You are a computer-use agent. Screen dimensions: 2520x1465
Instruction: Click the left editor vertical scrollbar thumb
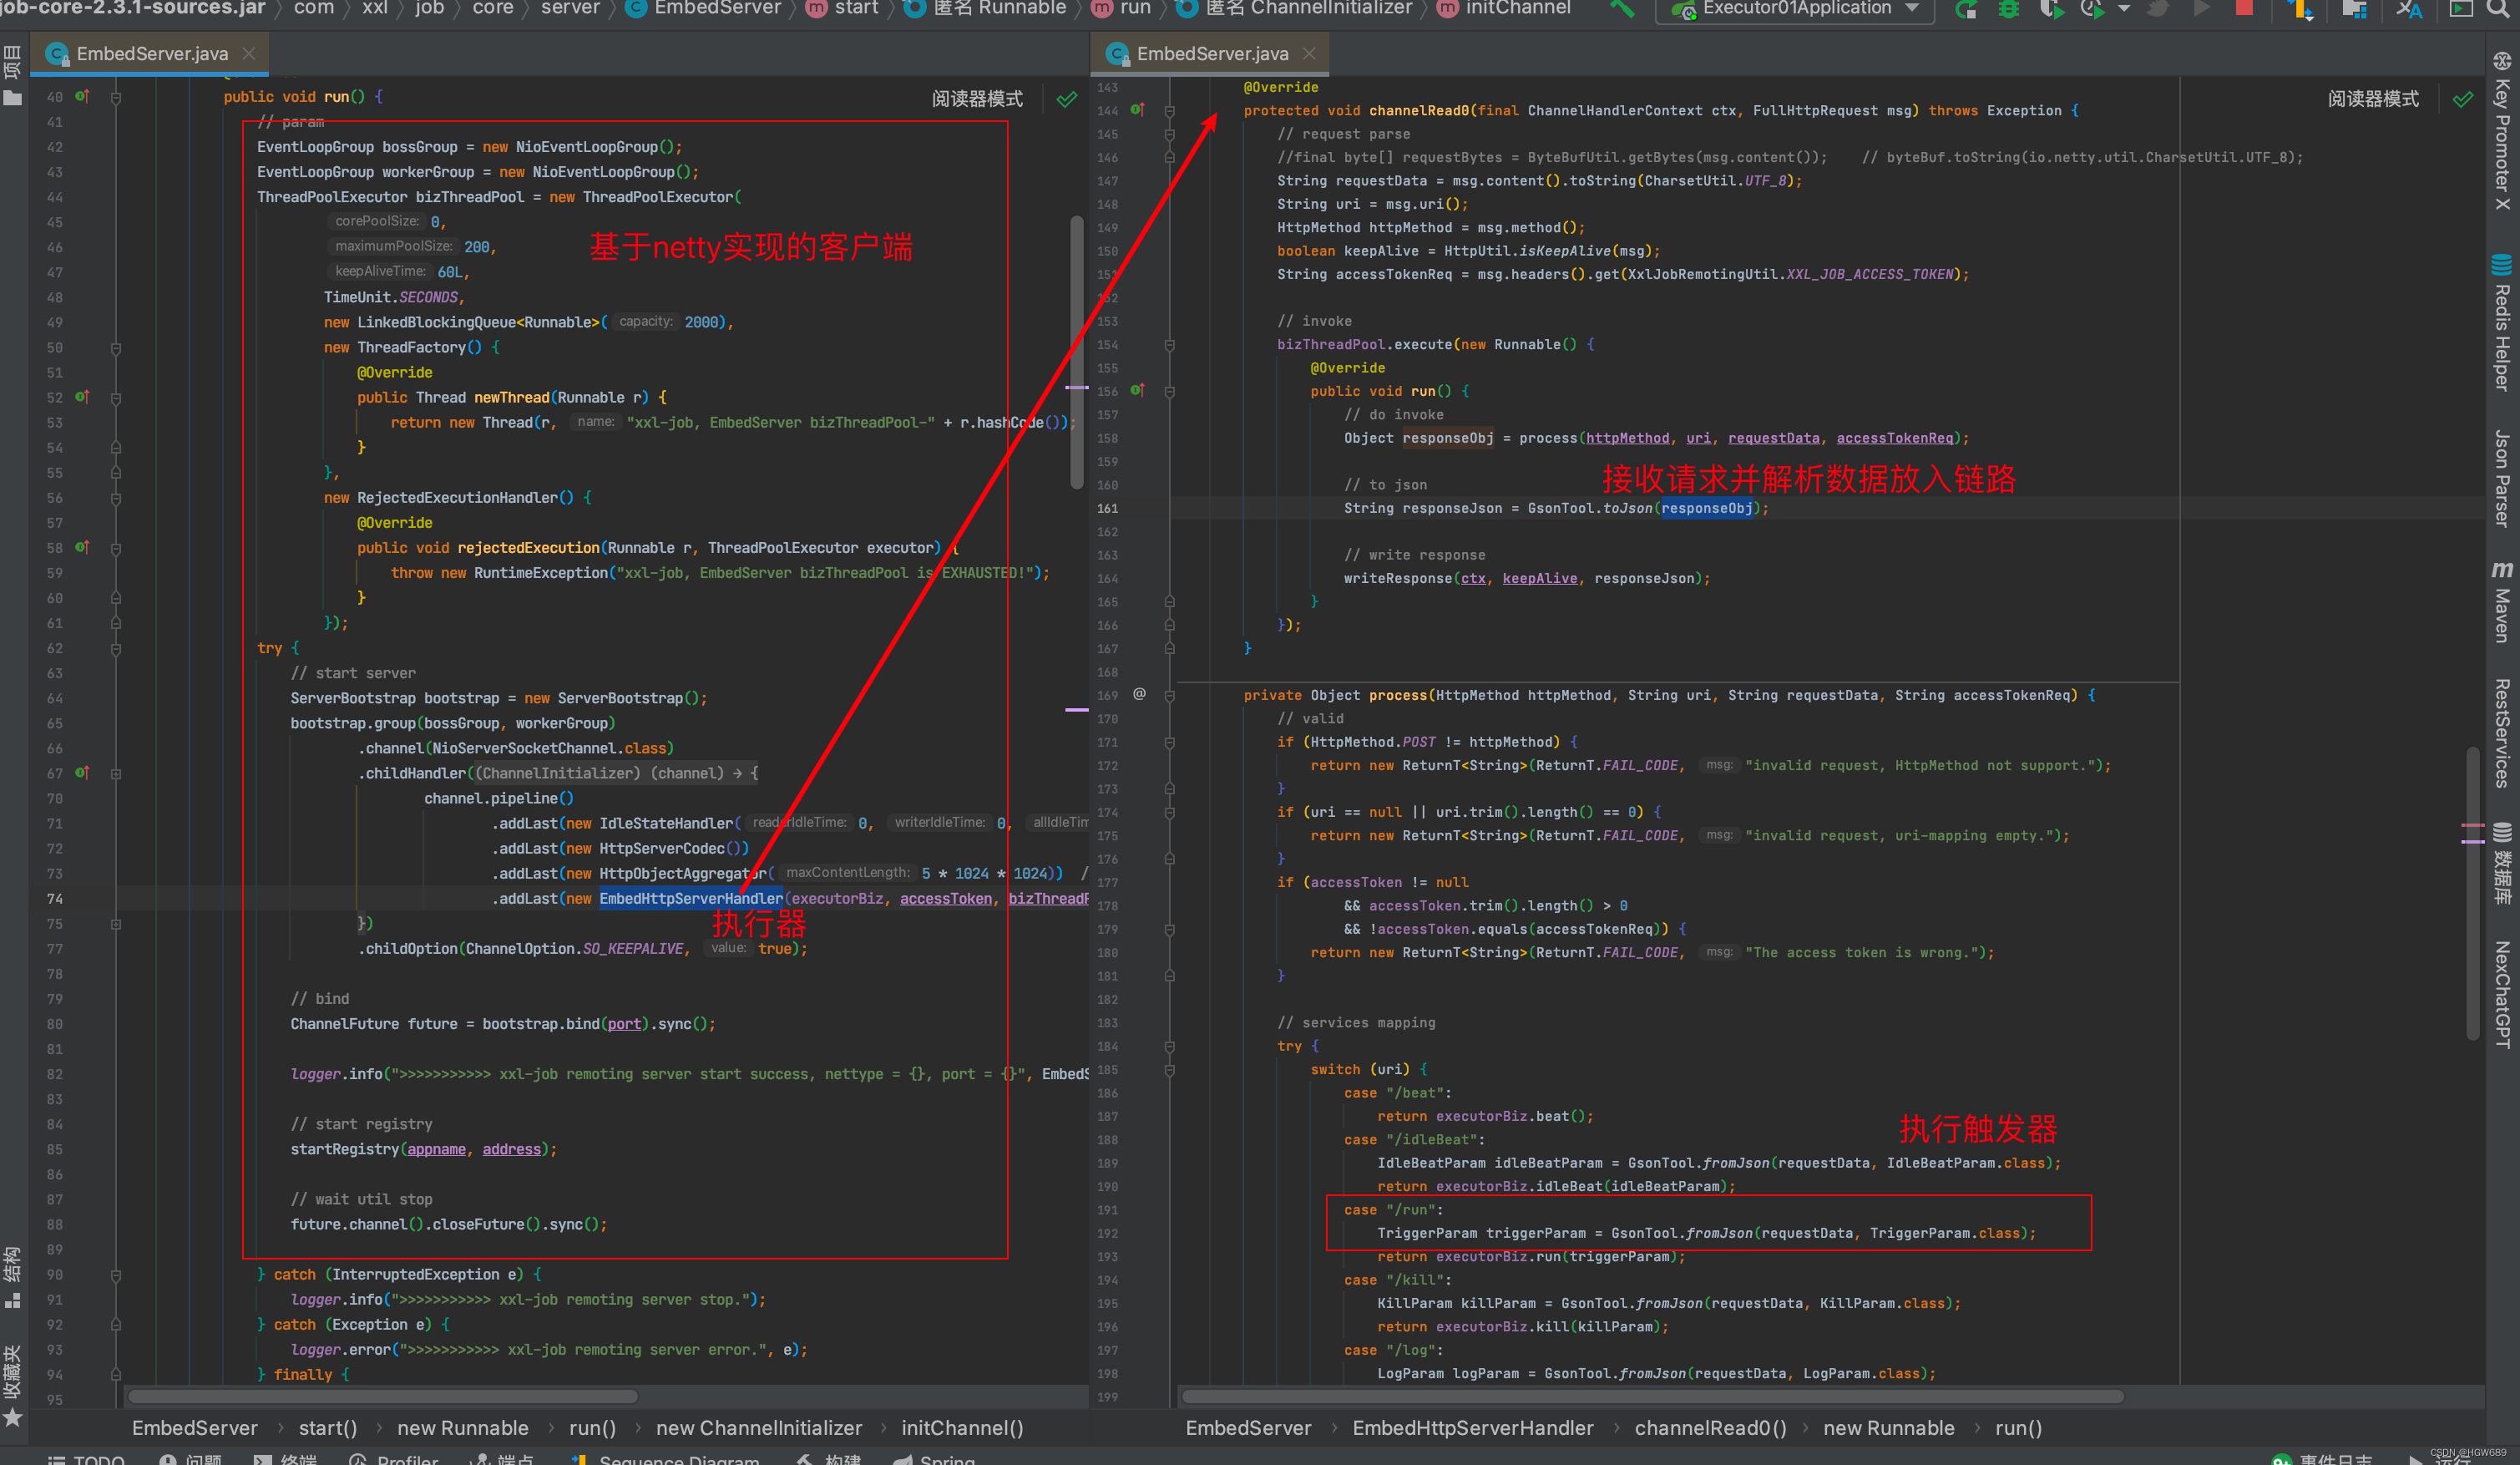[x=1077, y=352]
